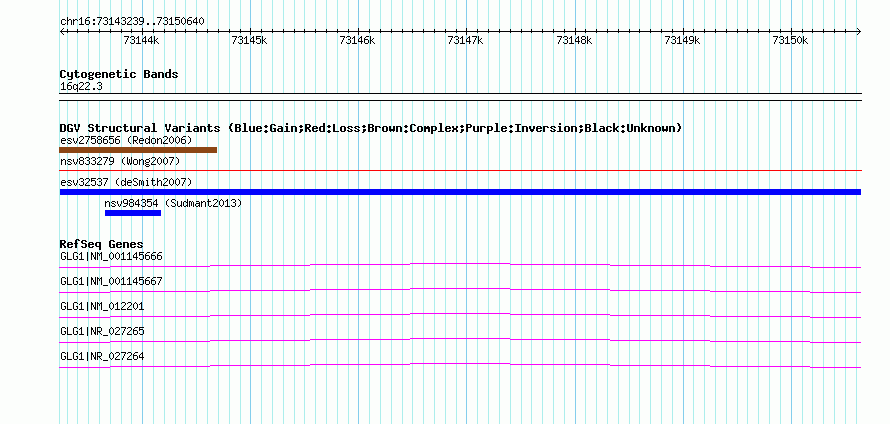Click the black cytogenetic band 16q22.3 bar
Image resolution: width=890 pixels, height=424 pixels.
click(460, 97)
